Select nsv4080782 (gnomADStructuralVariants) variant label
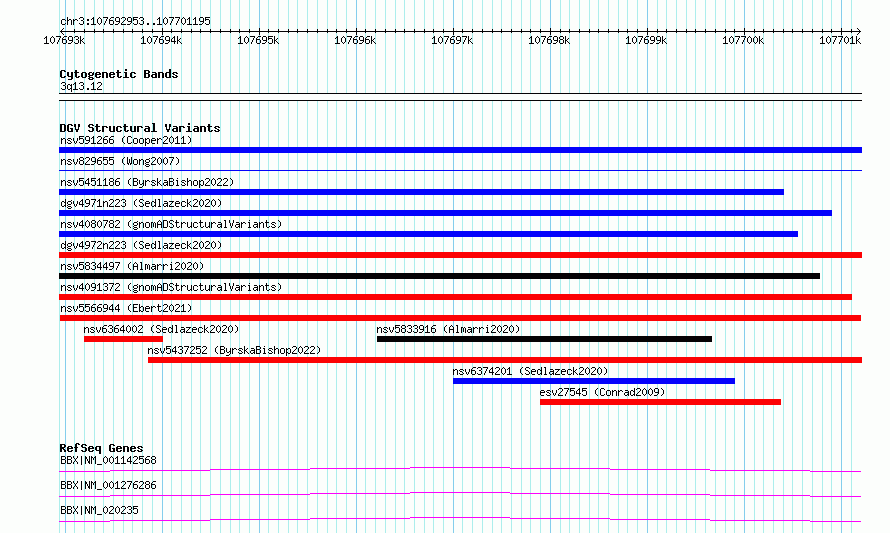The image size is (890, 533). coord(171,224)
